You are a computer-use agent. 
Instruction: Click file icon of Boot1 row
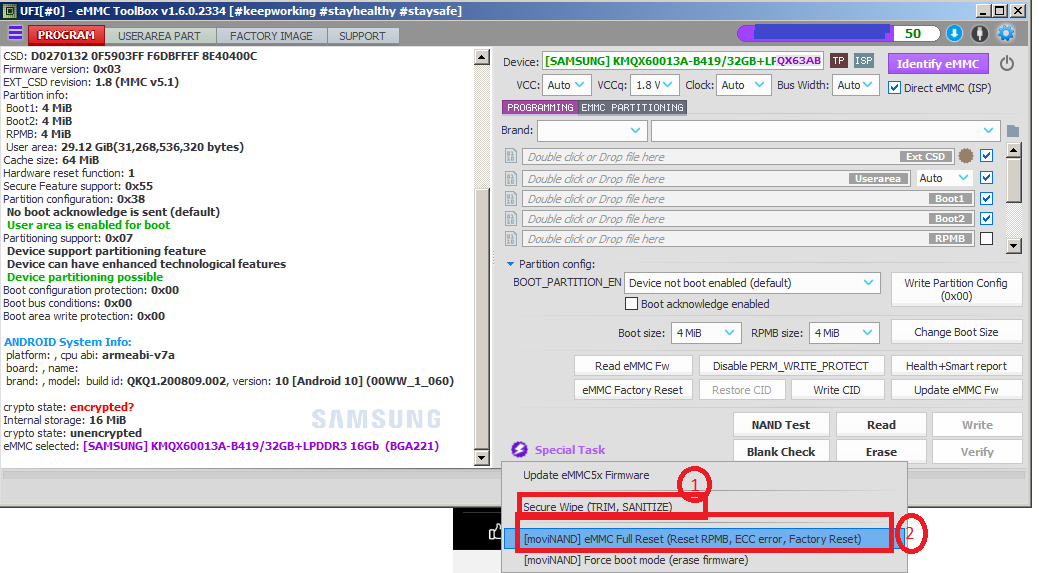point(510,198)
